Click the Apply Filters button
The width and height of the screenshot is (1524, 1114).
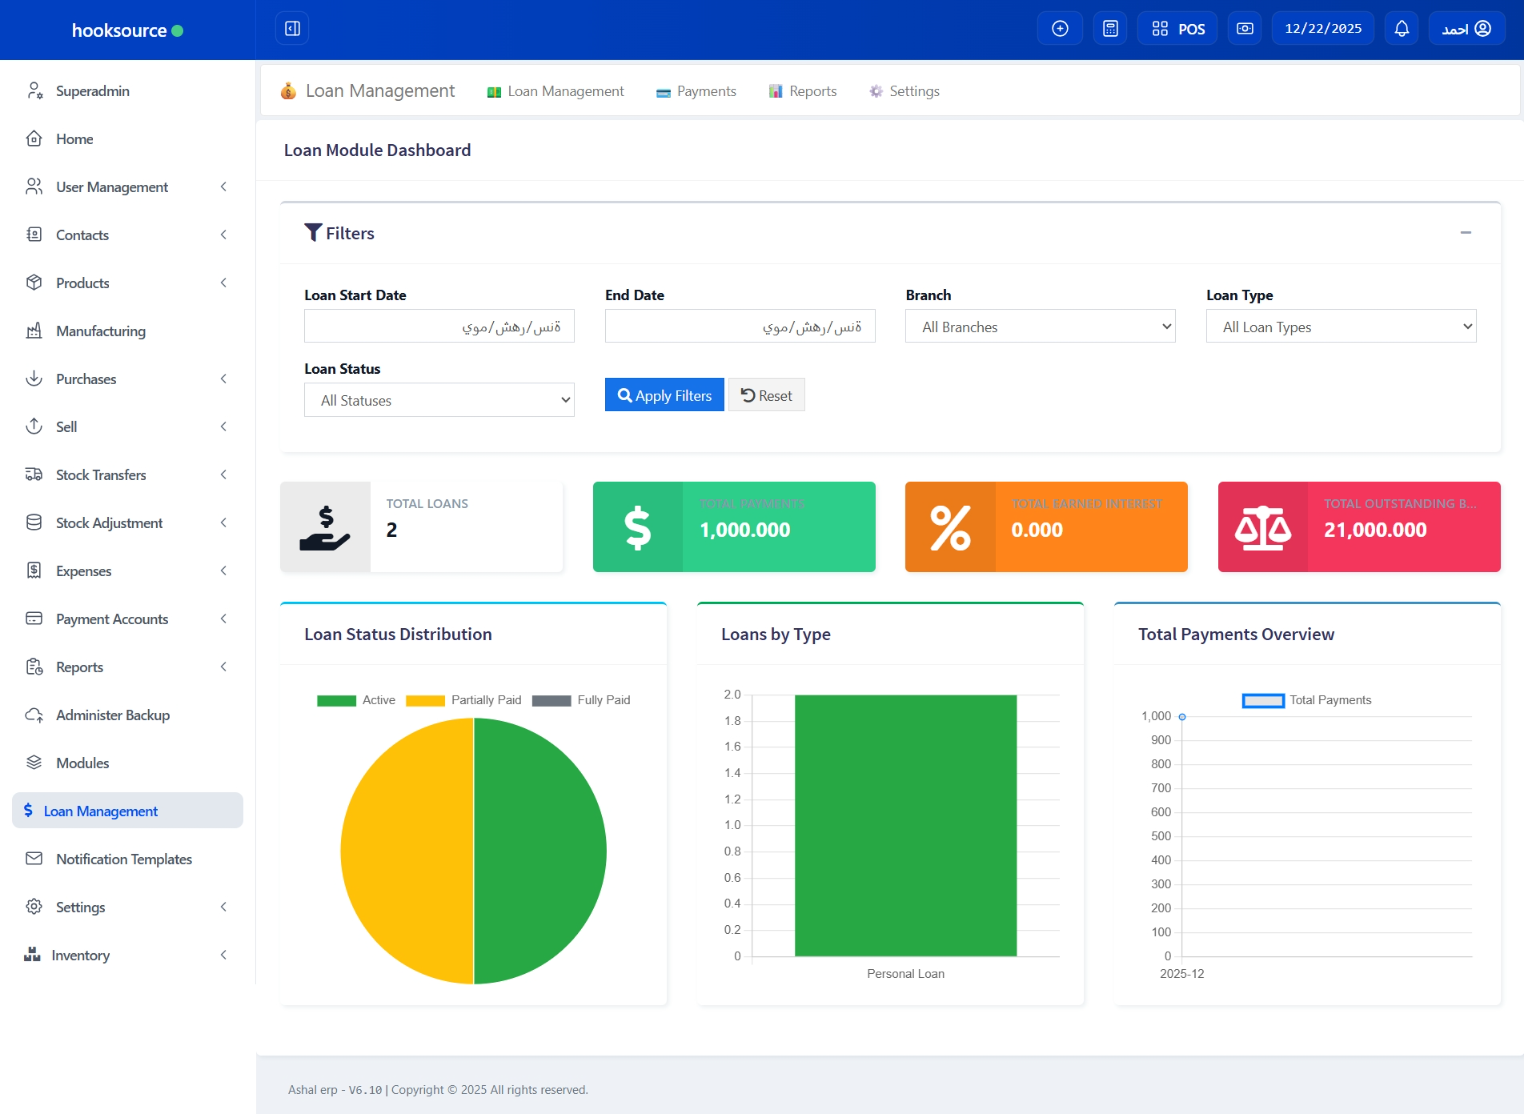(664, 396)
